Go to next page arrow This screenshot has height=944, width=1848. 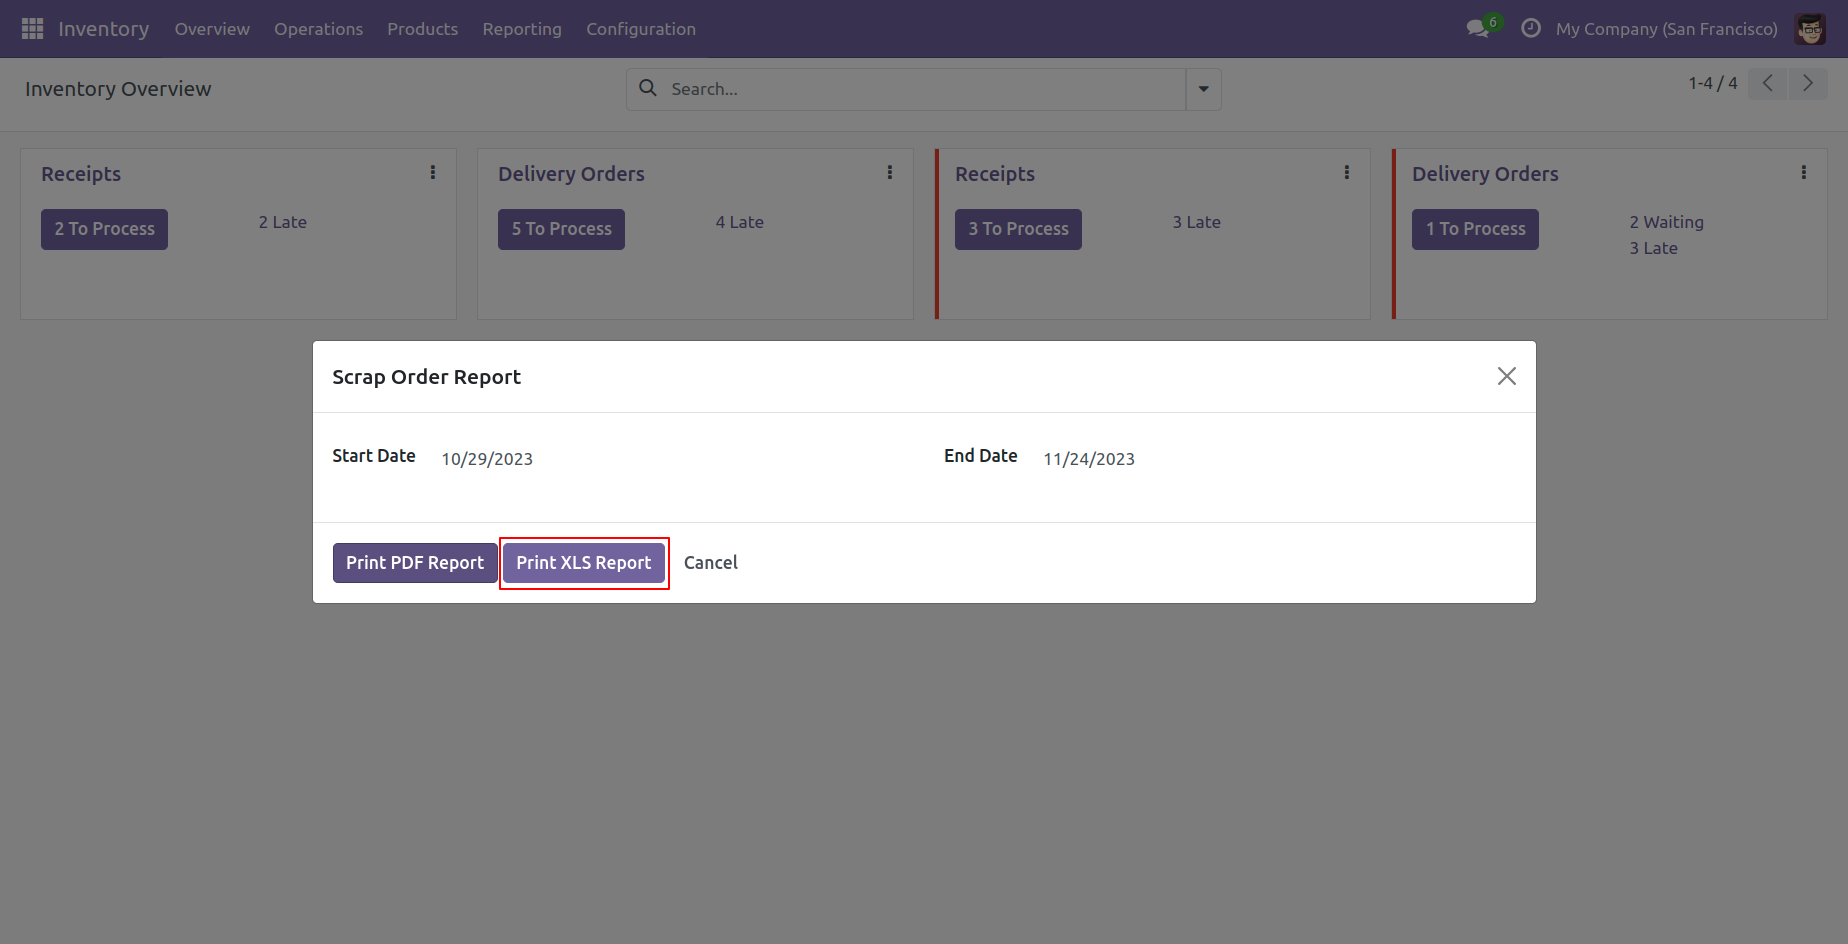point(1807,83)
